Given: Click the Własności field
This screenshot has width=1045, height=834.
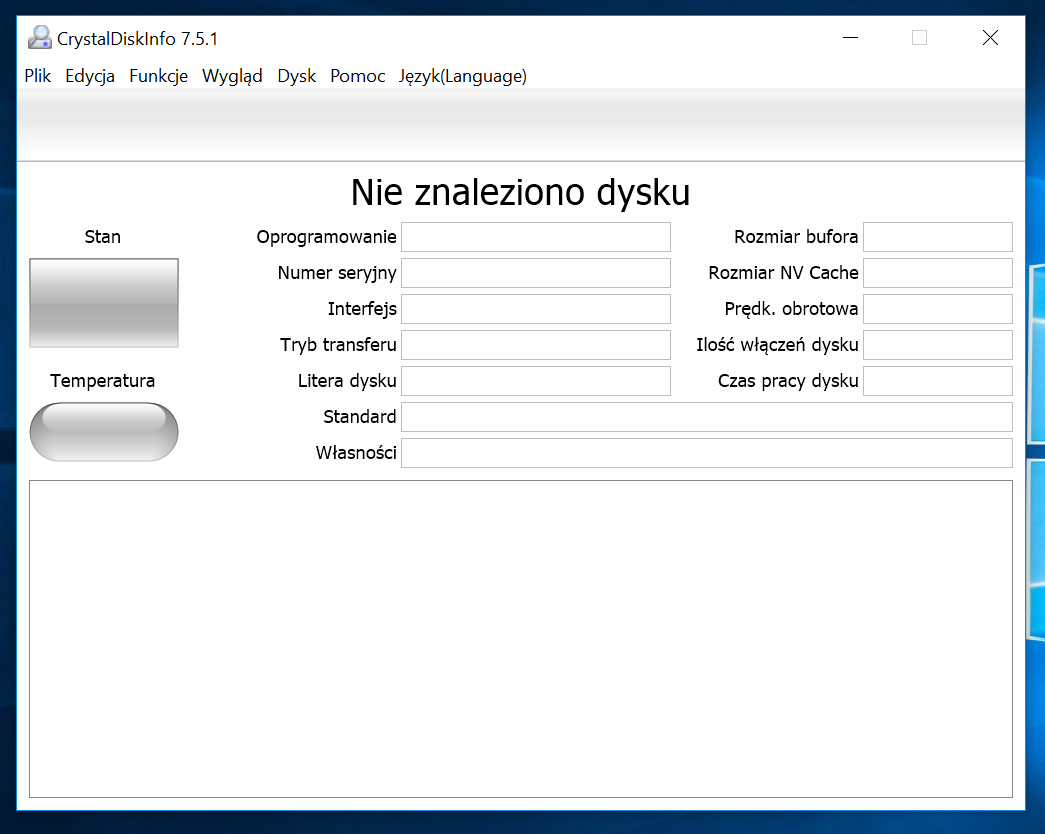Looking at the screenshot, I should pos(707,452).
